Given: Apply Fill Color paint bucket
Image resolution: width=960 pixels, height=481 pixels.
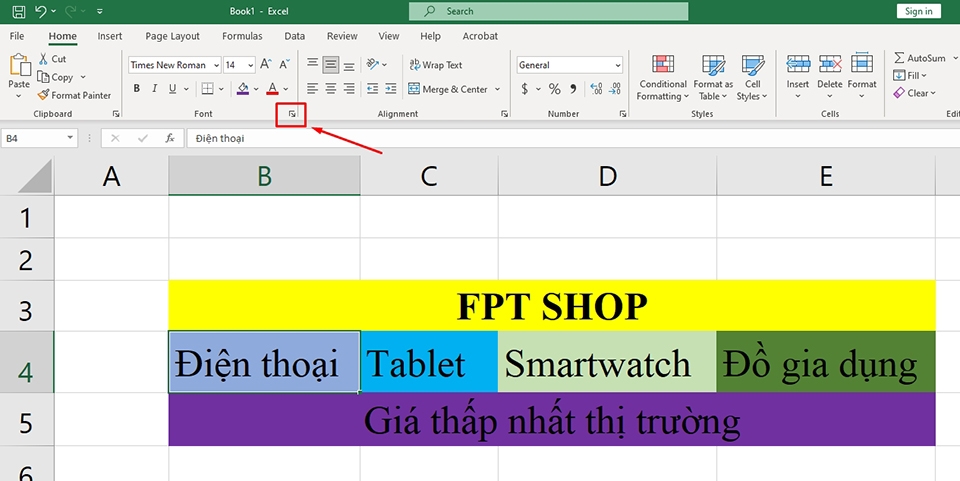Looking at the screenshot, I should point(243,89).
